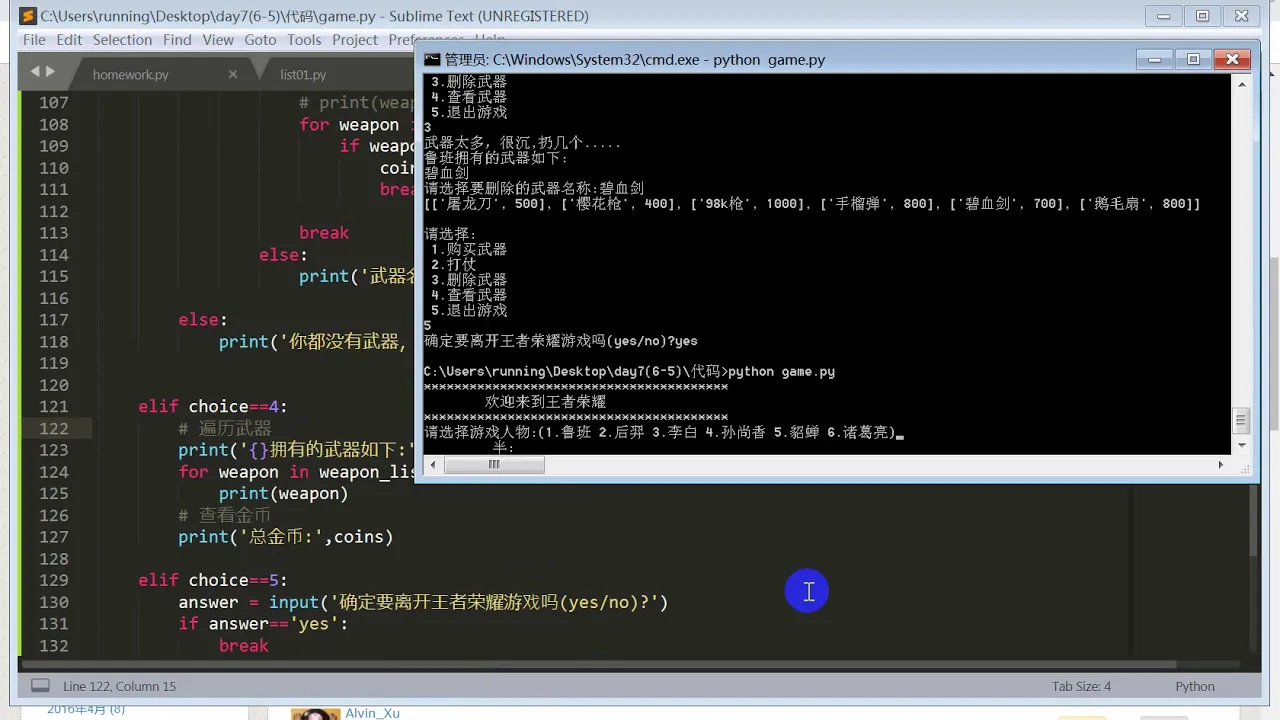Image resolution: width=1280 pixels, height=720 pixels.
Task: Open the Goto menu
Action: (260, 40)
